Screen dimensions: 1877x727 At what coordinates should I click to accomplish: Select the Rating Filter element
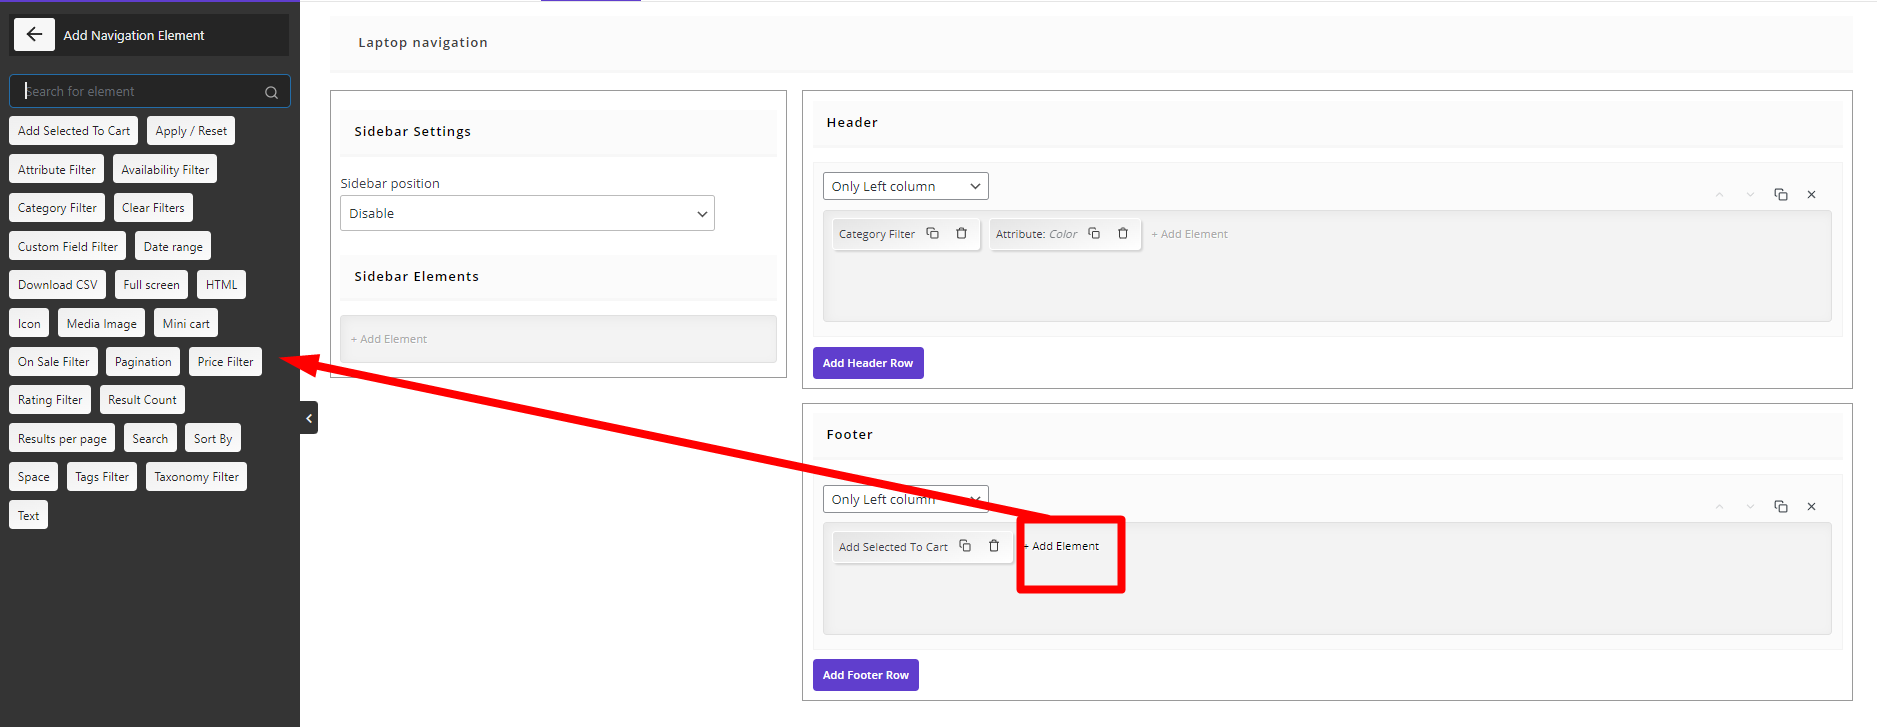tap(50, 400)
